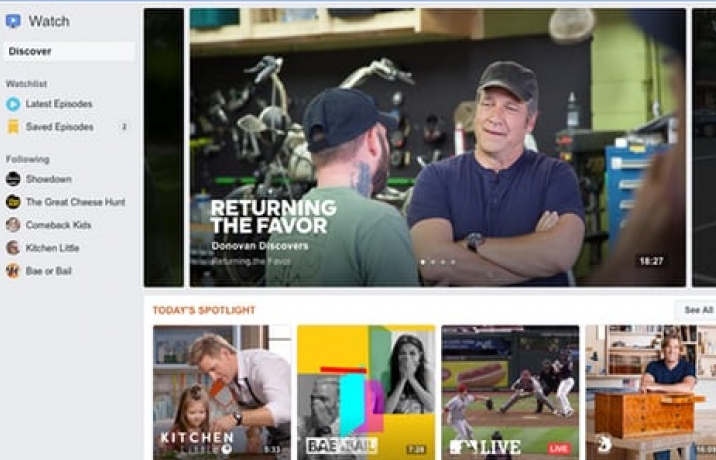Go to third carousel page dot
The image size is (716, 460).
click(443, 262)
